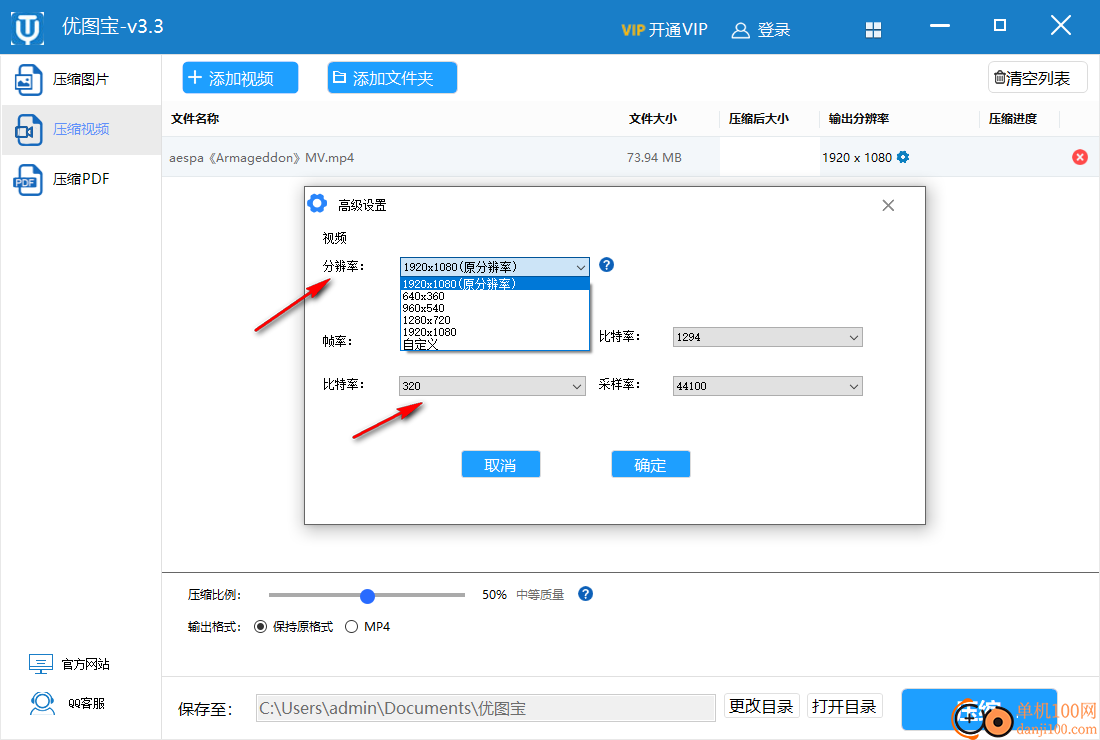1100x740 pixels.
Task: Click the 优图宝 app logo icon
Action: click(x=27, y=28)
